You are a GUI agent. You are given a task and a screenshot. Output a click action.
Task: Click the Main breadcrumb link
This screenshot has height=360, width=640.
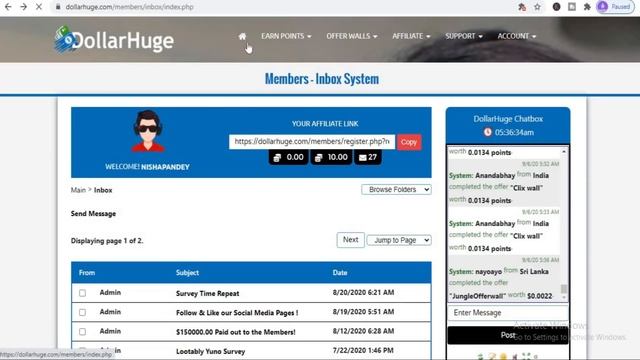(78, 190)
